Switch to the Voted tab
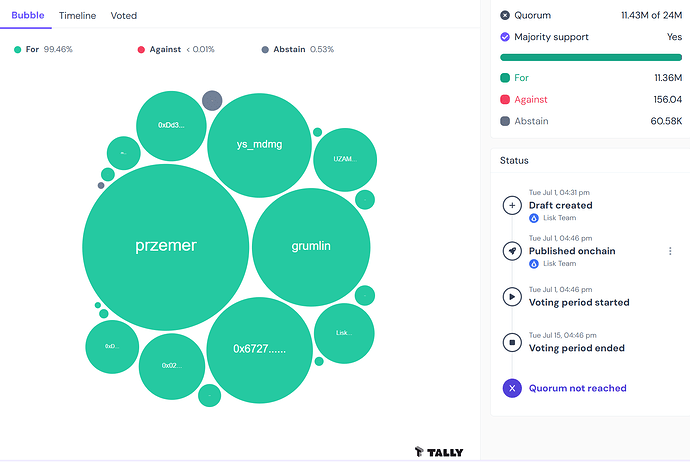Image resolution: width=690 pixels, height=462 pixels. (124, 15)
